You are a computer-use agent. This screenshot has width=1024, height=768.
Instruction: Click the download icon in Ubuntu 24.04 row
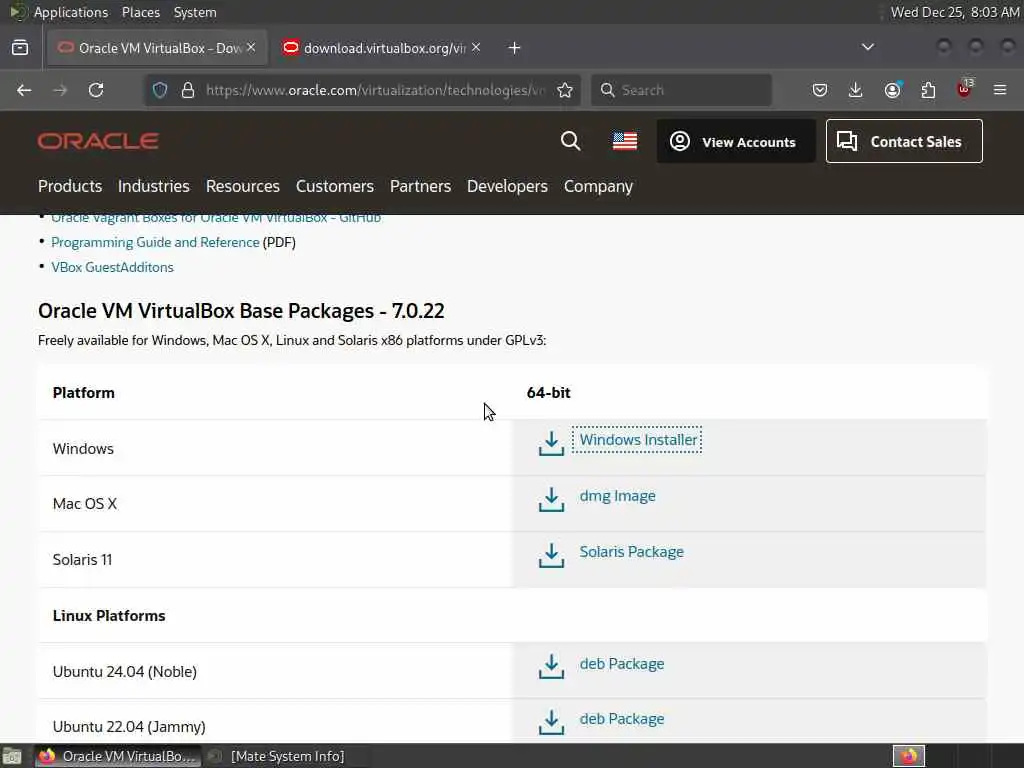pyautogui.click(x=551, y=667)
